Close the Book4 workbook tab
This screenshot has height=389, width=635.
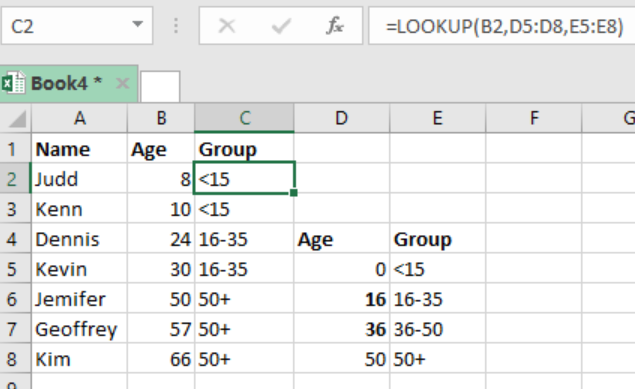coord(122,83)
